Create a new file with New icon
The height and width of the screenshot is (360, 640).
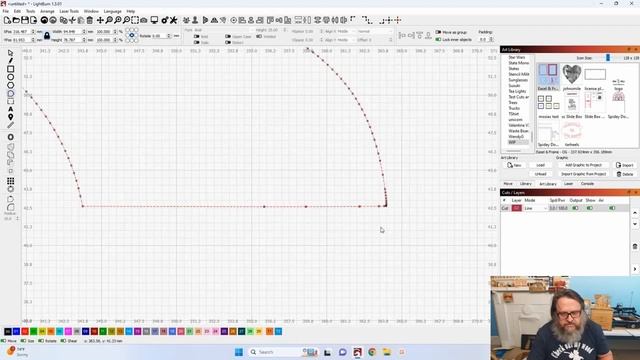click(7, 20)
